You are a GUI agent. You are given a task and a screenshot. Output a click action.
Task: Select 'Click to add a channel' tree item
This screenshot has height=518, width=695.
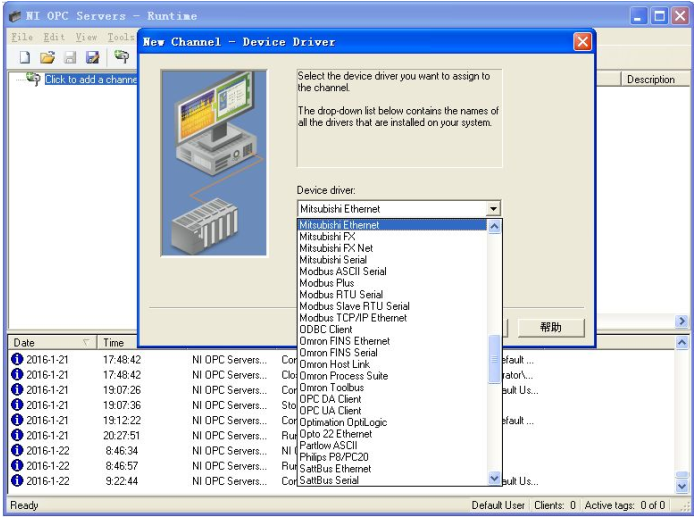point(91,79)
